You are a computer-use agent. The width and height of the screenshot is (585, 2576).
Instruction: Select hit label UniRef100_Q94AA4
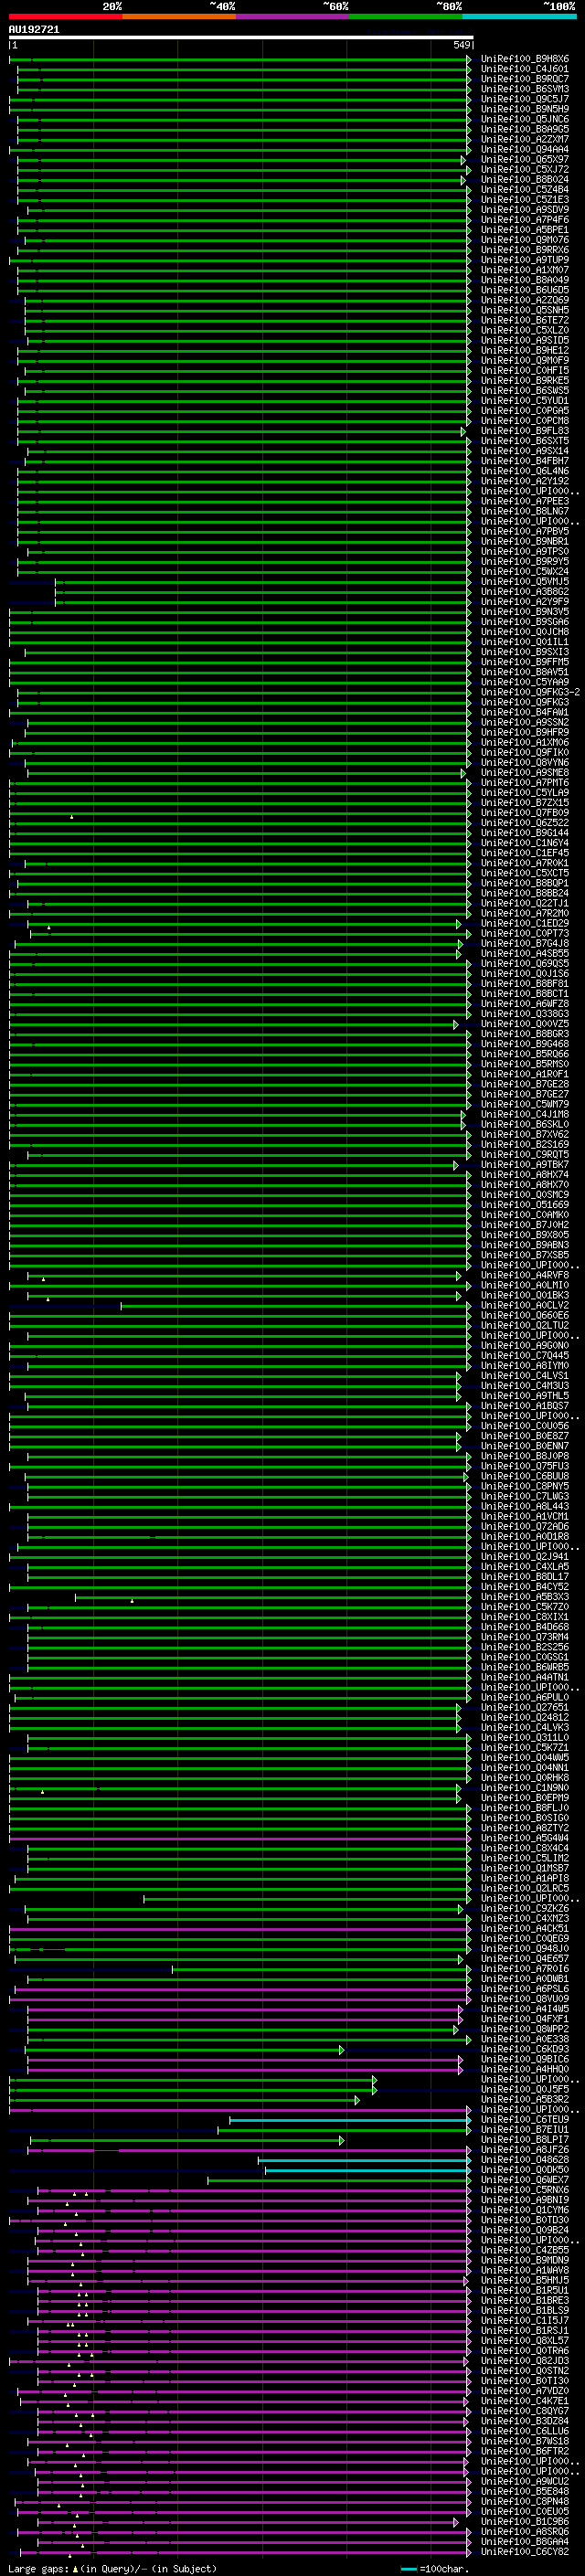[525, 149]
